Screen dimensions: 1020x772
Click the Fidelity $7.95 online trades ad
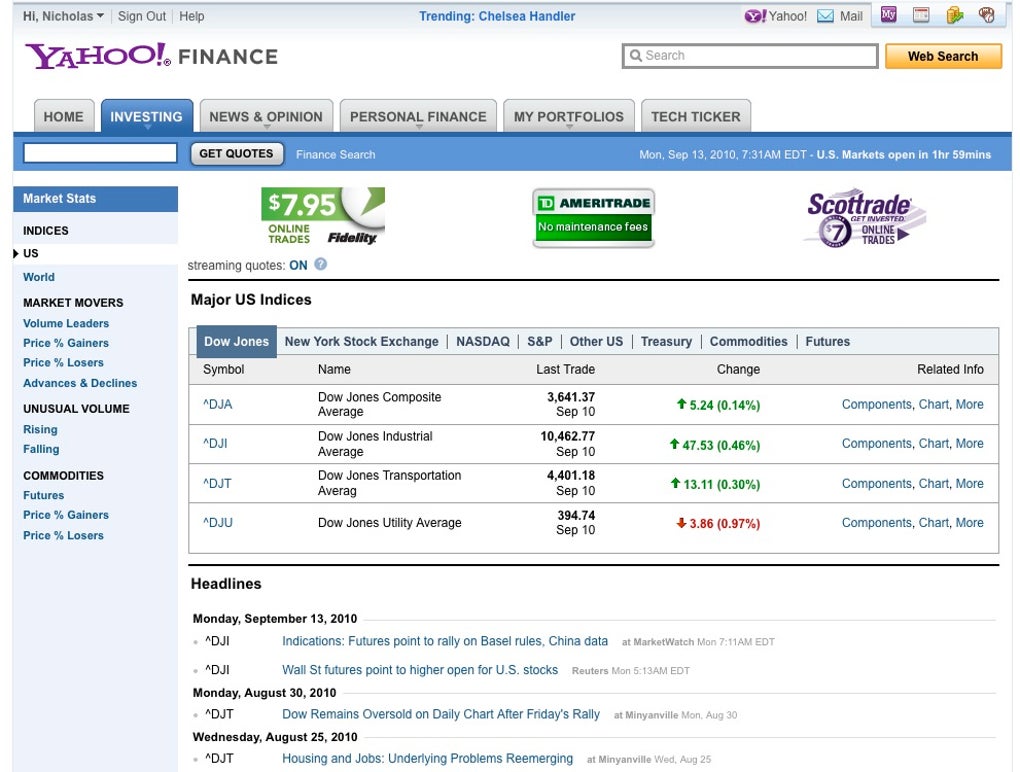click(x=323, y=217)
